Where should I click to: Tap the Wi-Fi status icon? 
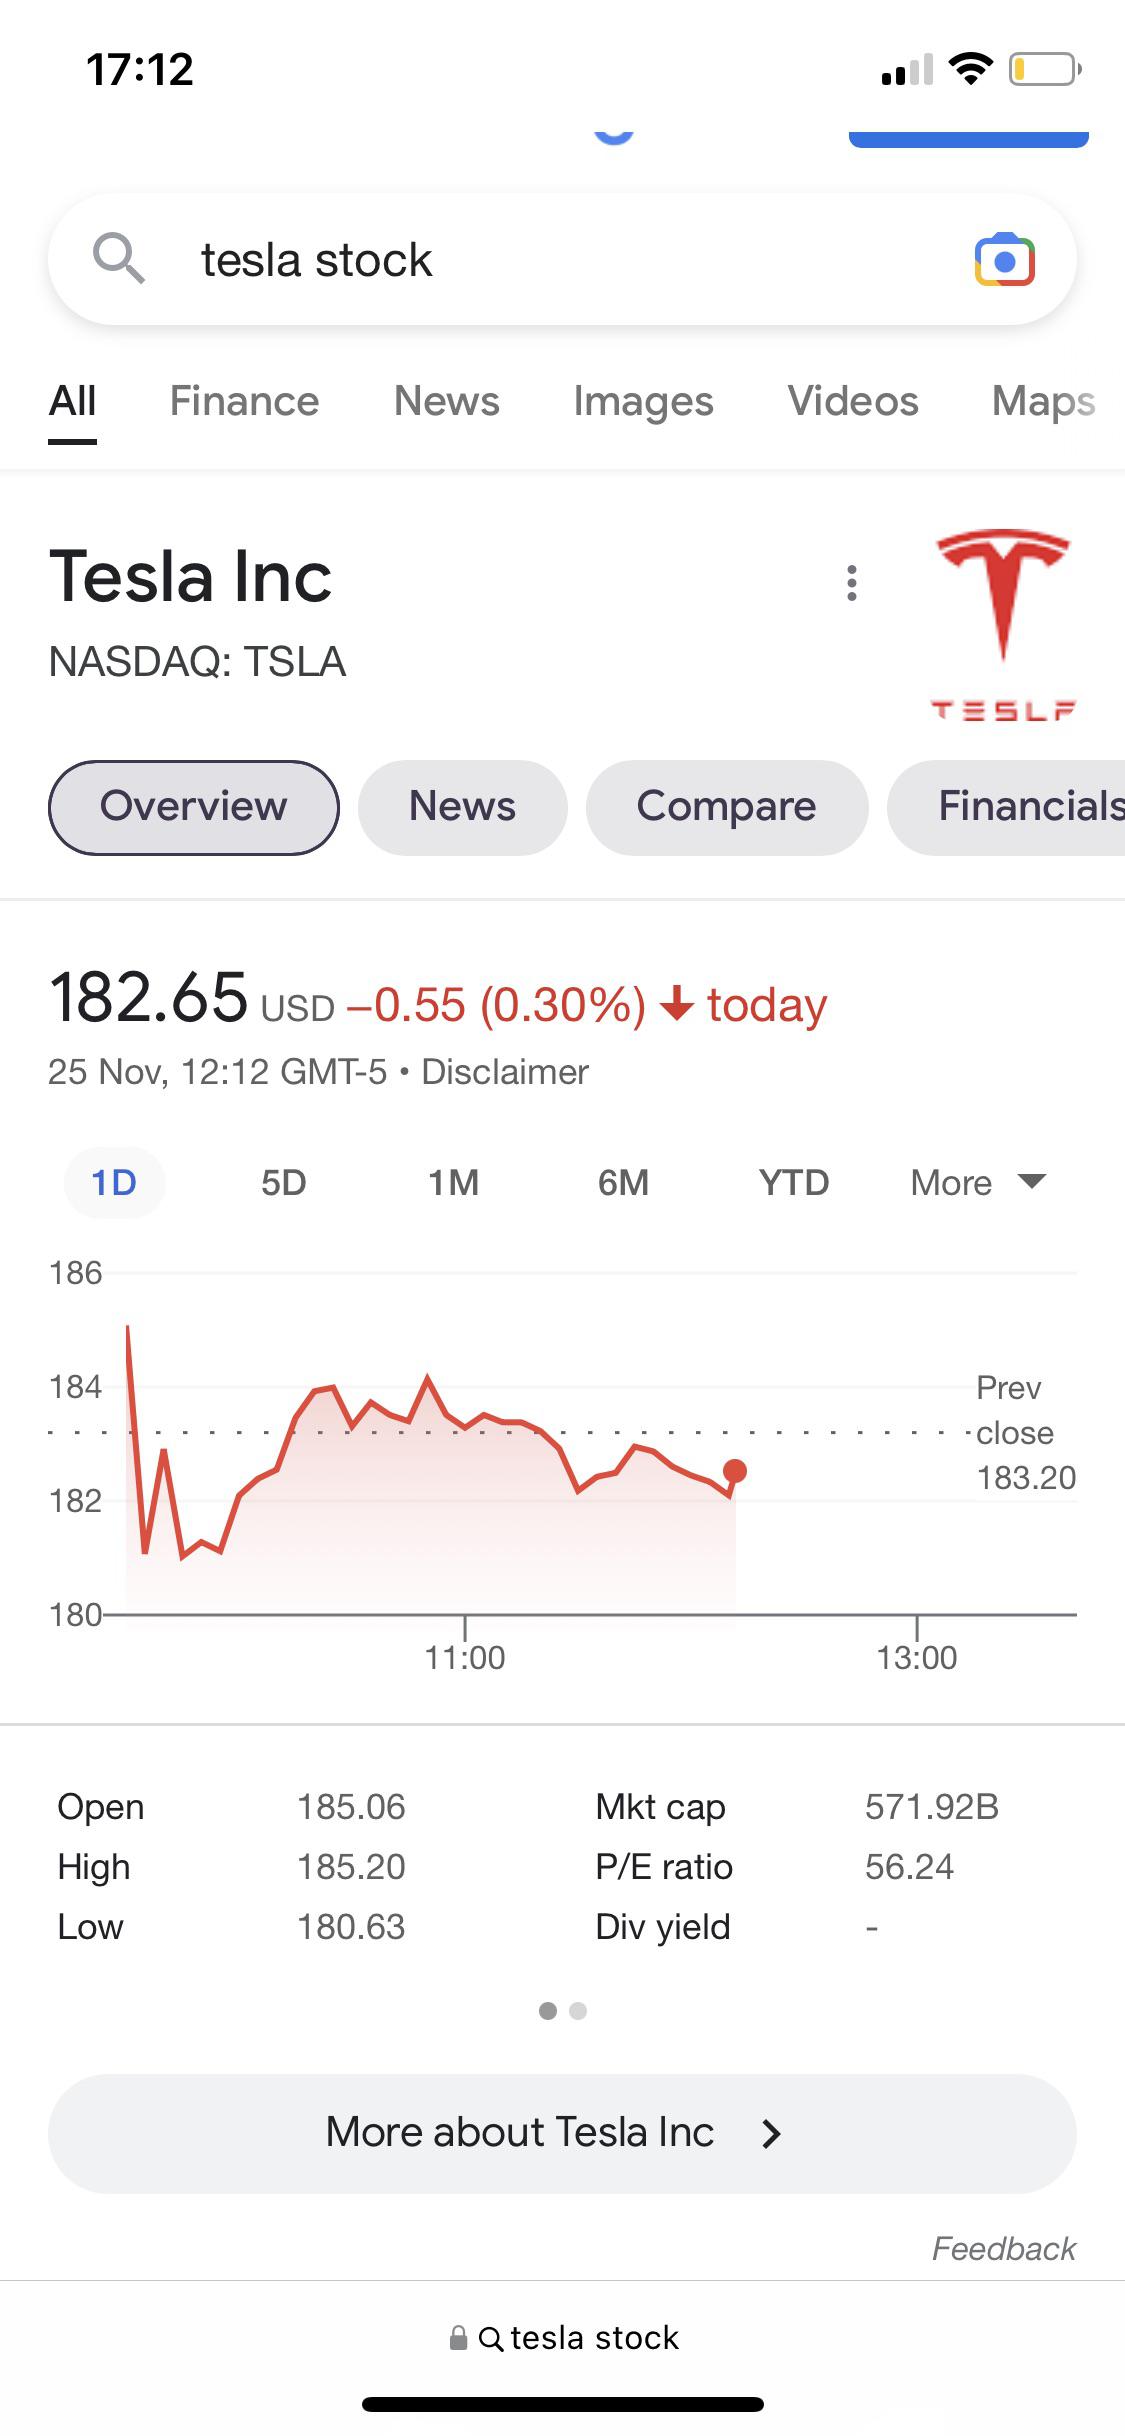coord(969,69)
